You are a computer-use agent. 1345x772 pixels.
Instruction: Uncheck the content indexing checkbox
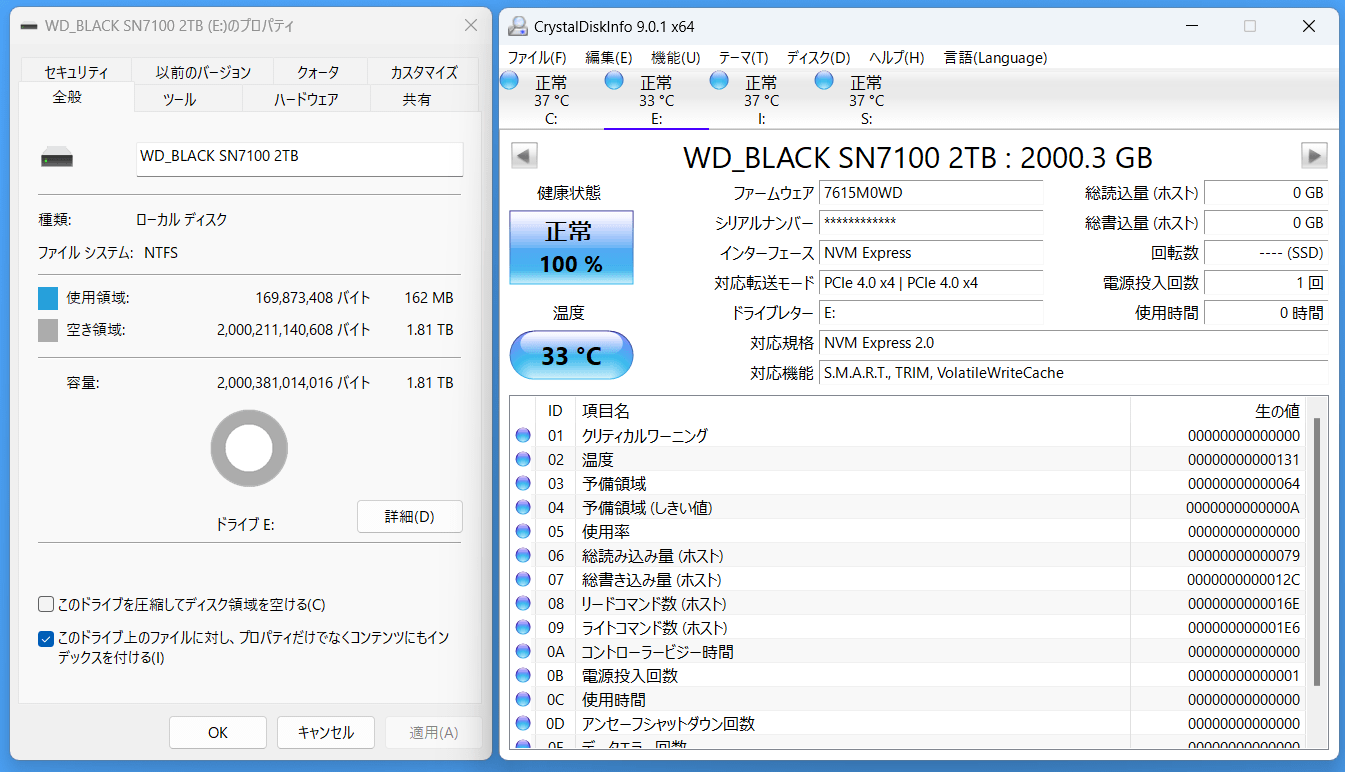click(46, 638)
